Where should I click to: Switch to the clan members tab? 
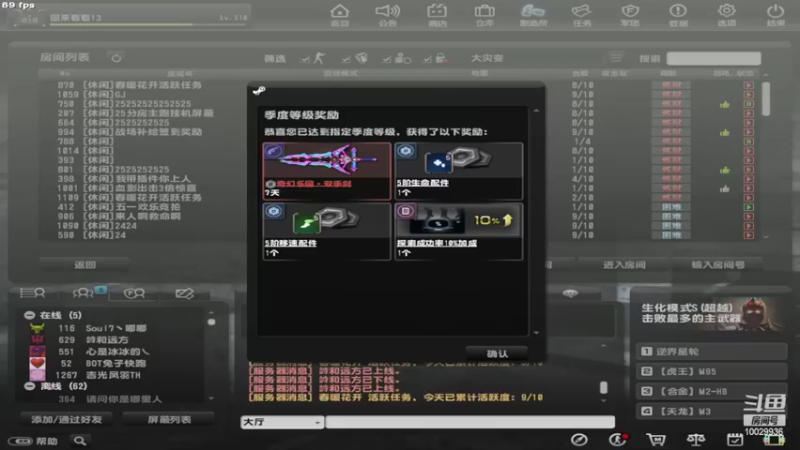pos(134,293)
